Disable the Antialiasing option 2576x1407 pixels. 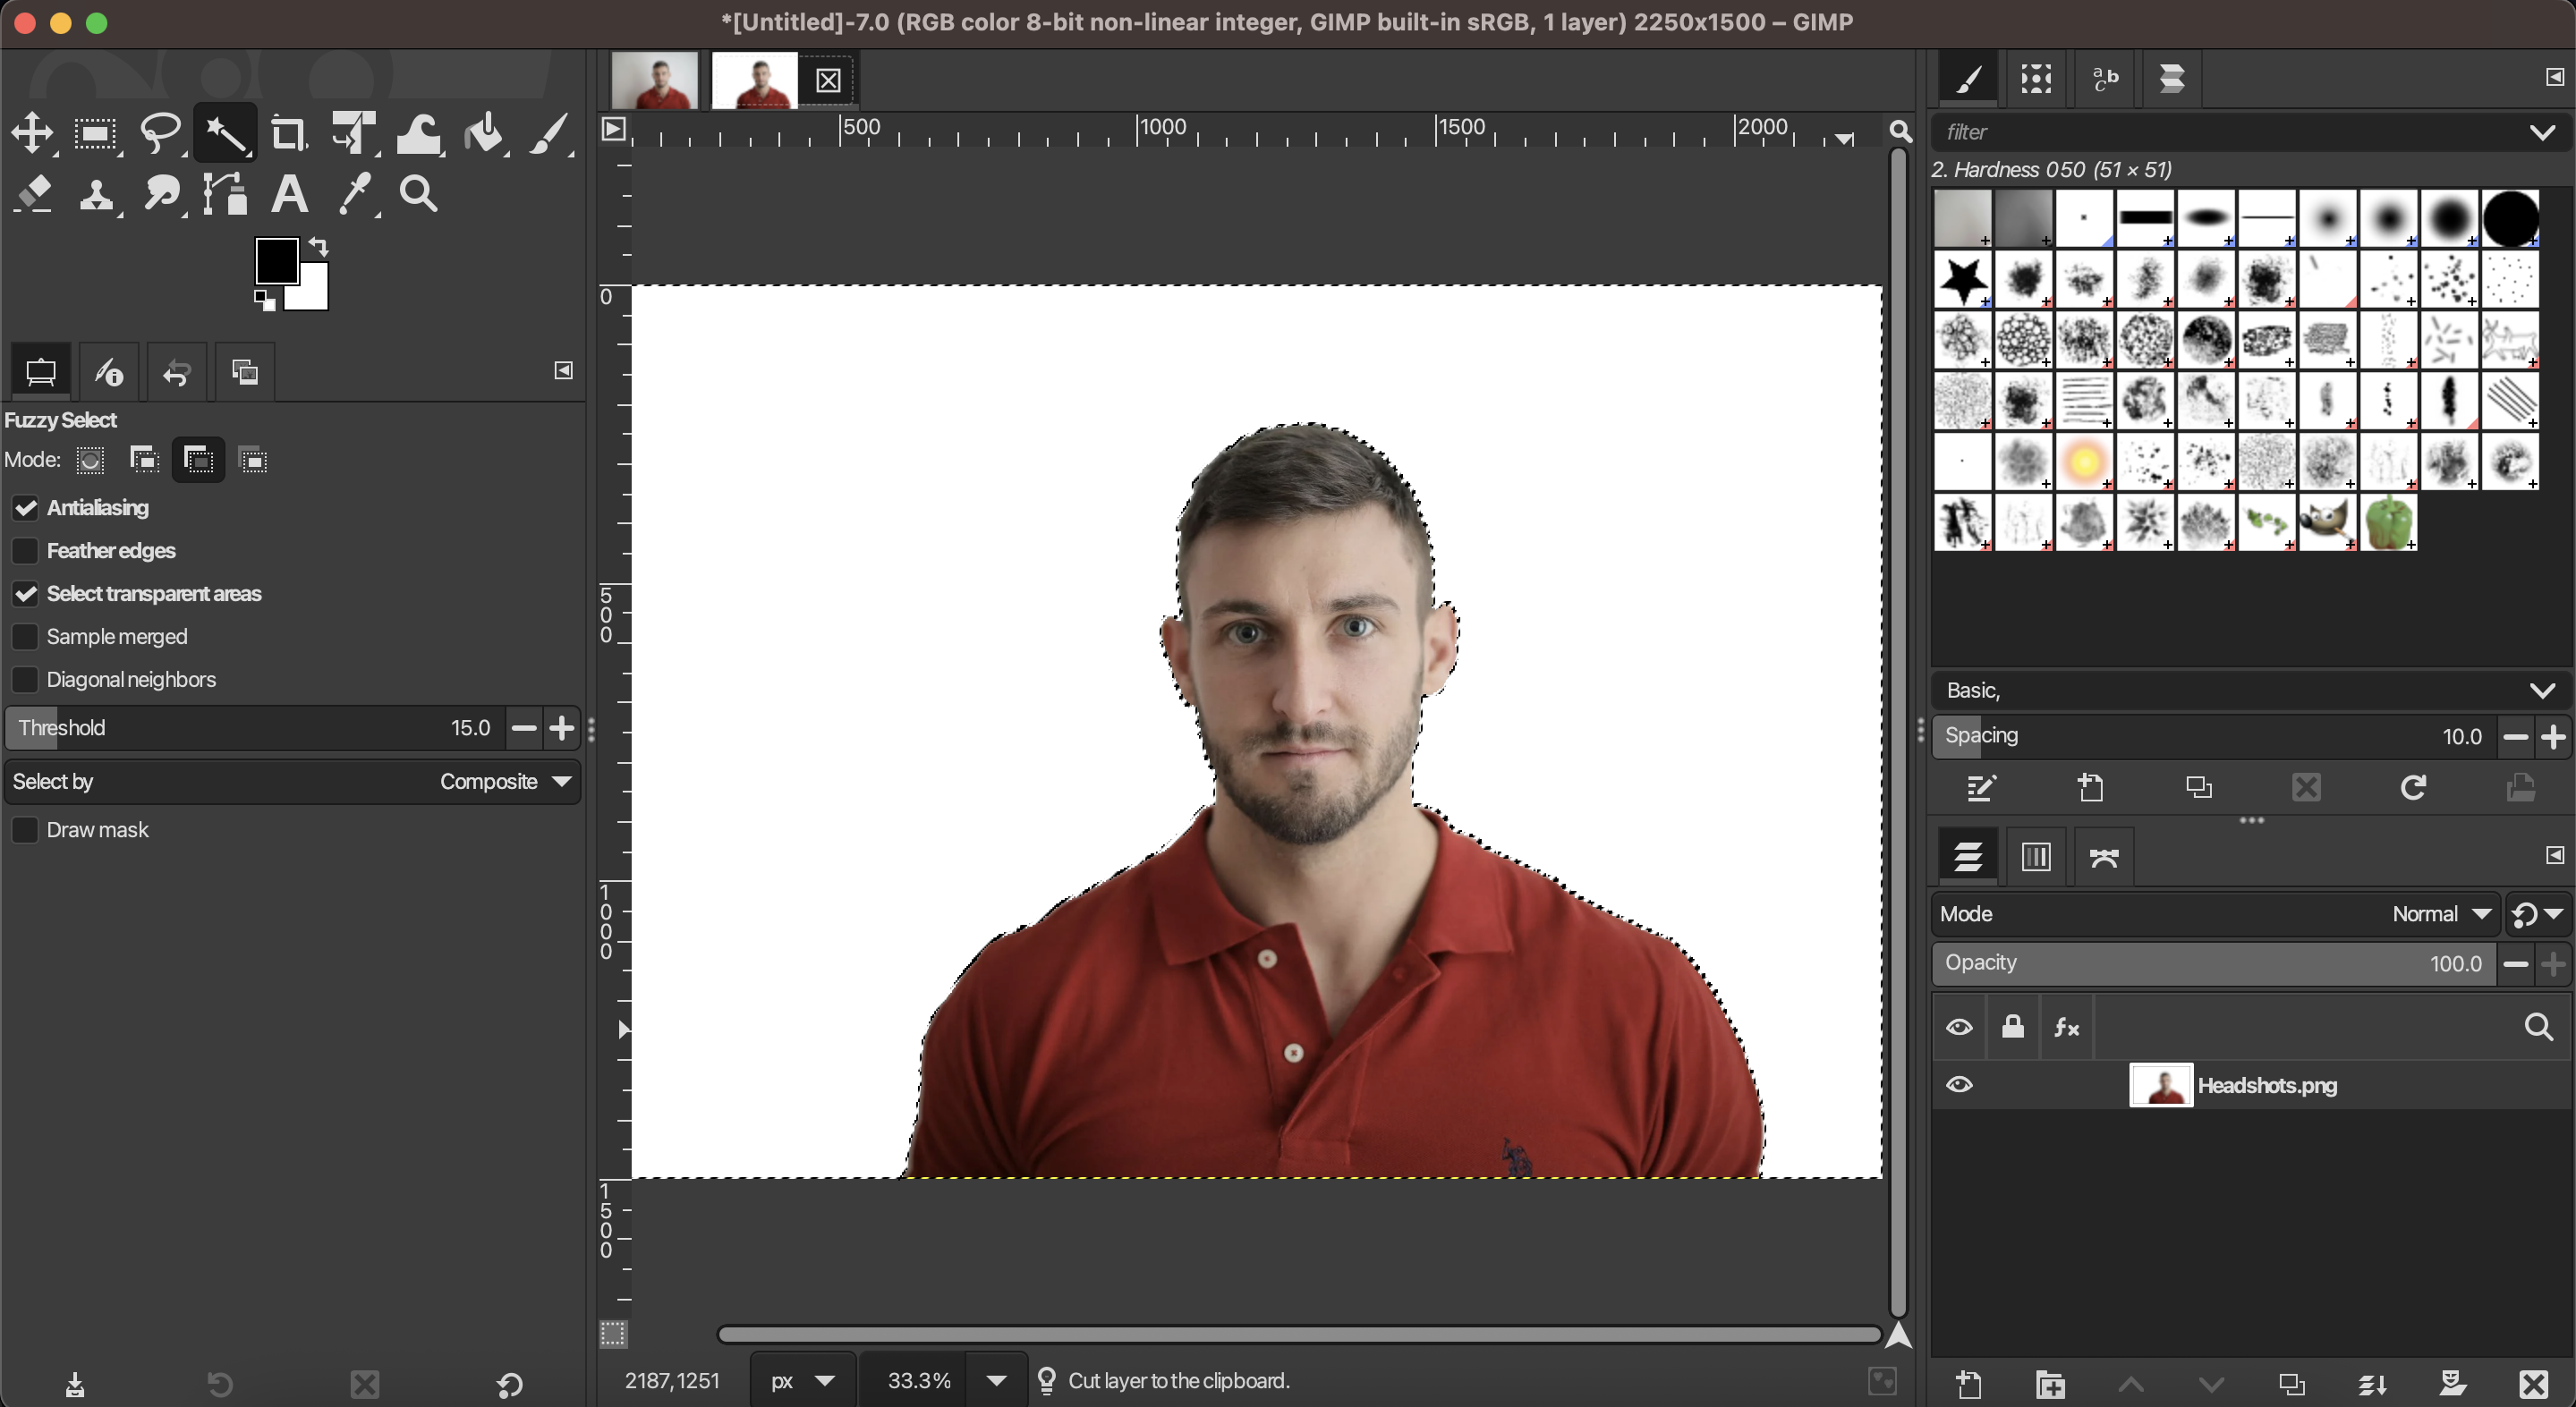(25, 507)
